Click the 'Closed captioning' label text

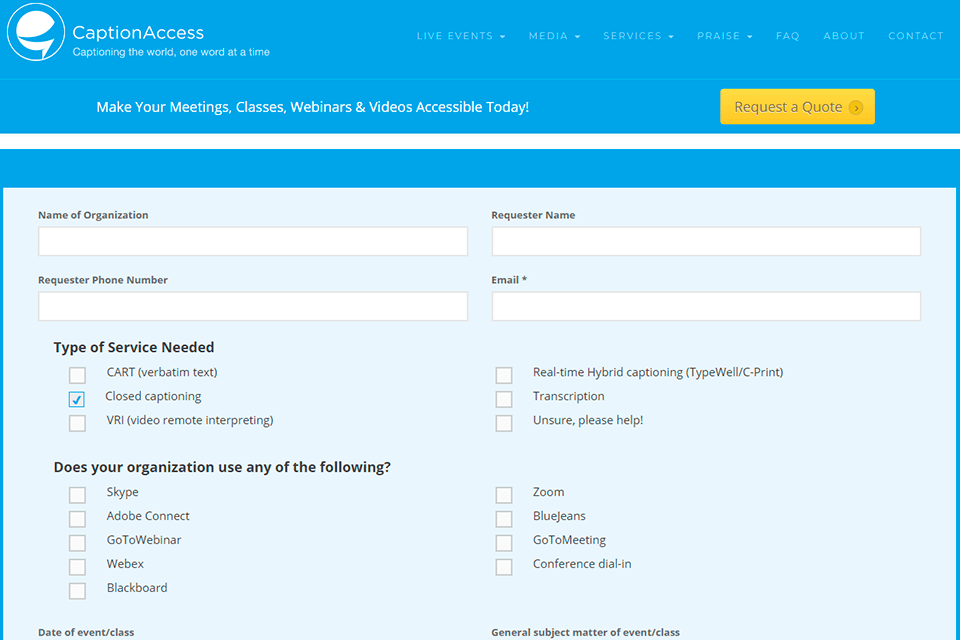[x=153, y=396]
